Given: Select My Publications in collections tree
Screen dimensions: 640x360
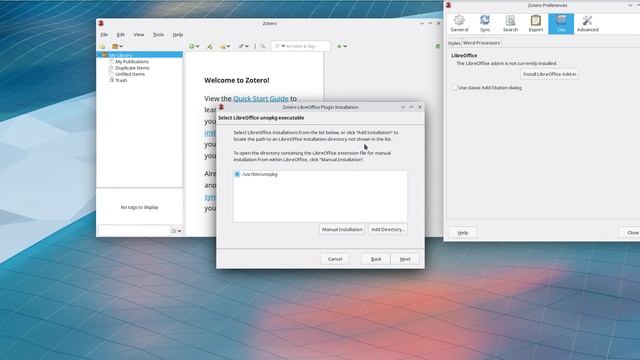Looking at the screenshot, I should tap(132, 62).
